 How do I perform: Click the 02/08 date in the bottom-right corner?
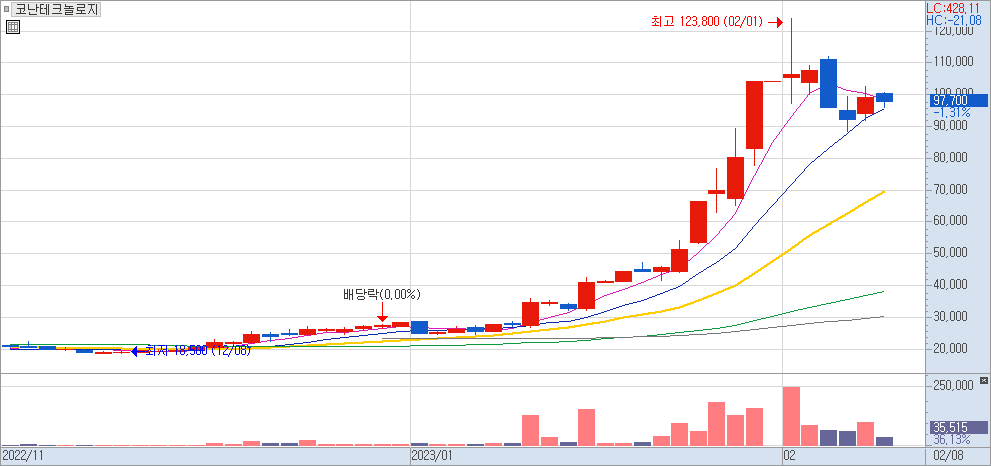click(948, 455)
